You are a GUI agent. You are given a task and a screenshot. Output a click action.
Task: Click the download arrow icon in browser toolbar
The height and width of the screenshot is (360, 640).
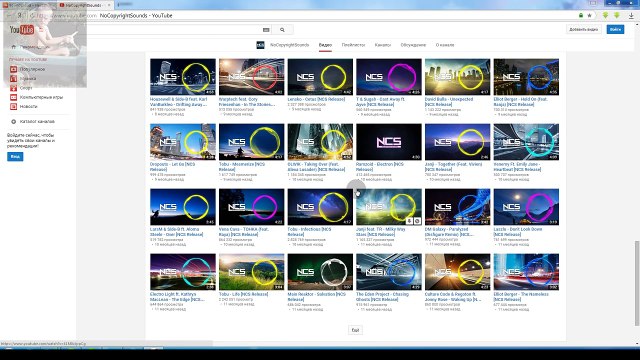[x=631, y=16]
